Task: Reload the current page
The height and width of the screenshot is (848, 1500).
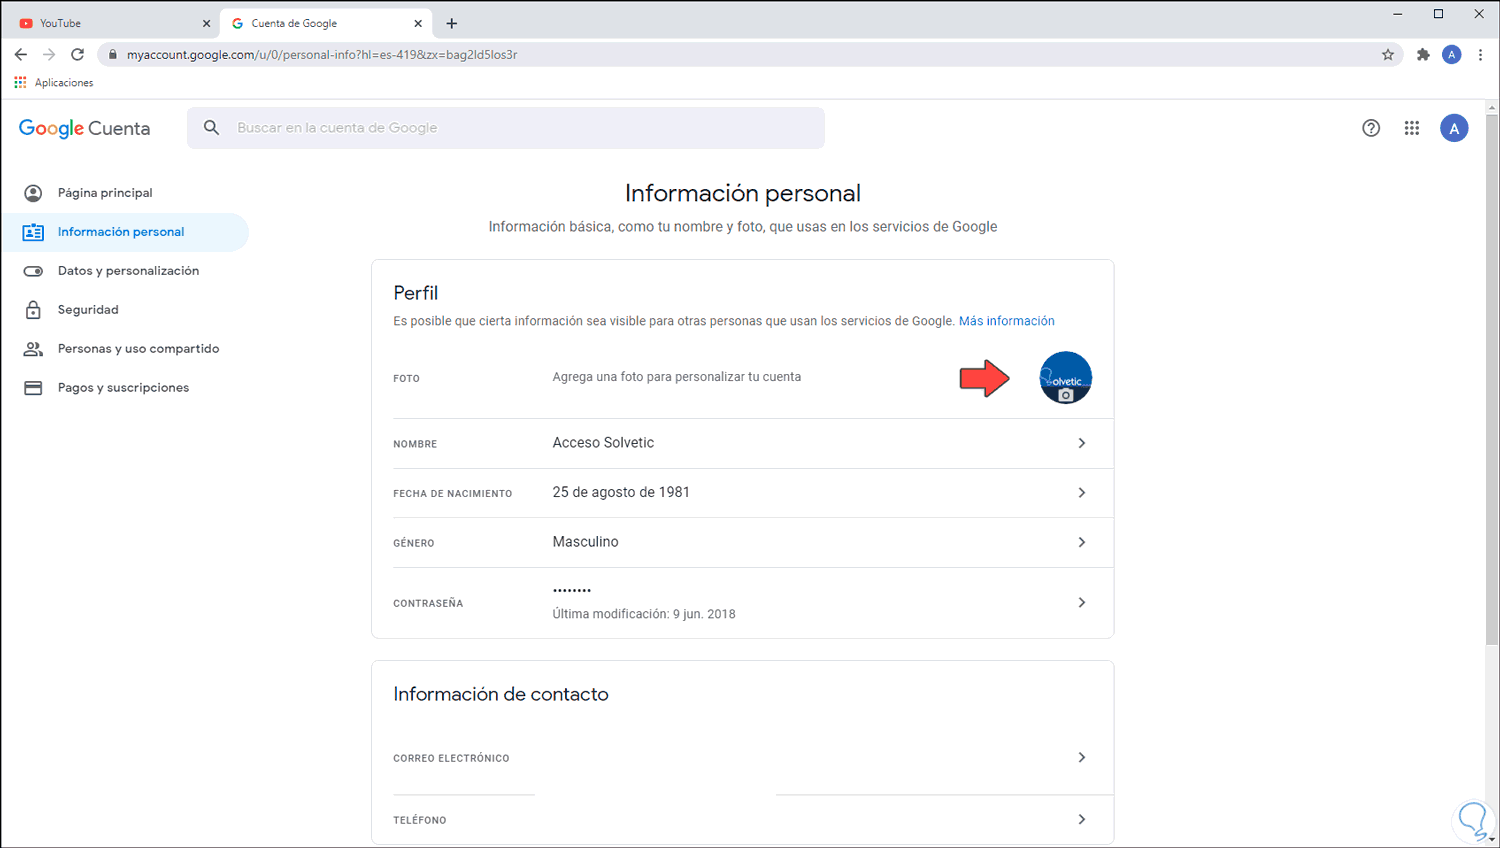Action: click(x=77, y=55)
